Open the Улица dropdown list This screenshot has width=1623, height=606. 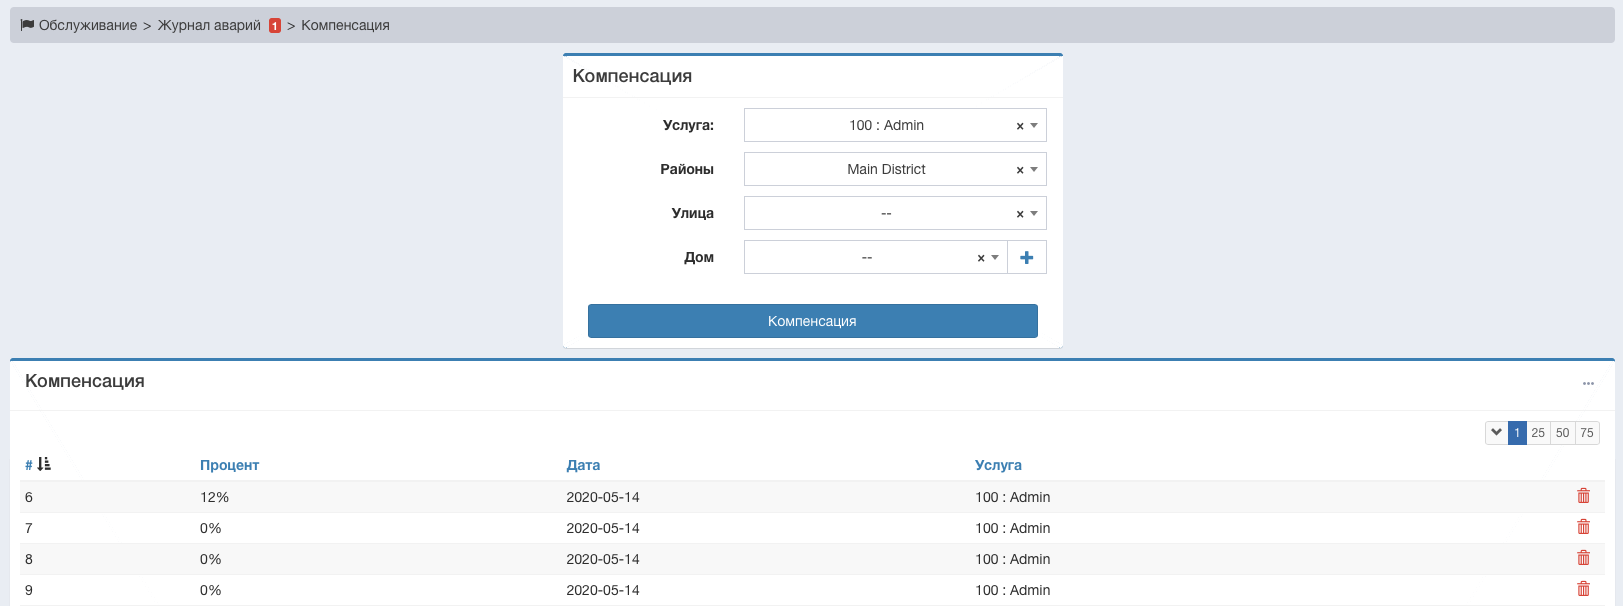coord(1034,214)
